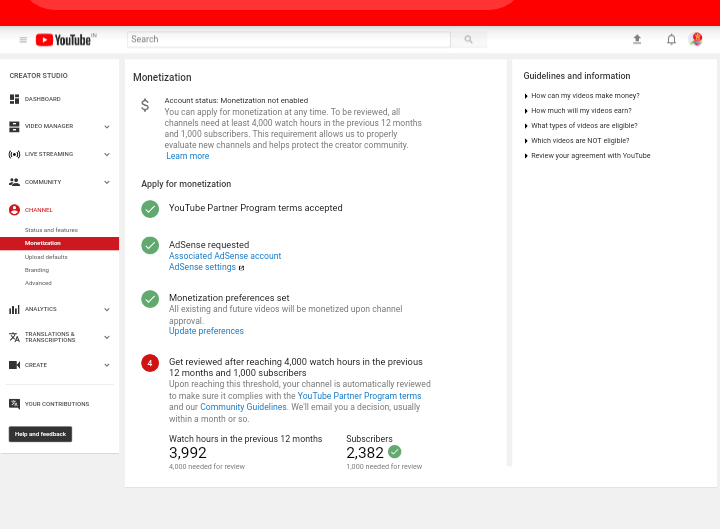Screen dimensions: 720x529
Task: Click the Guidelines and information heading
Action: [577, 76]
